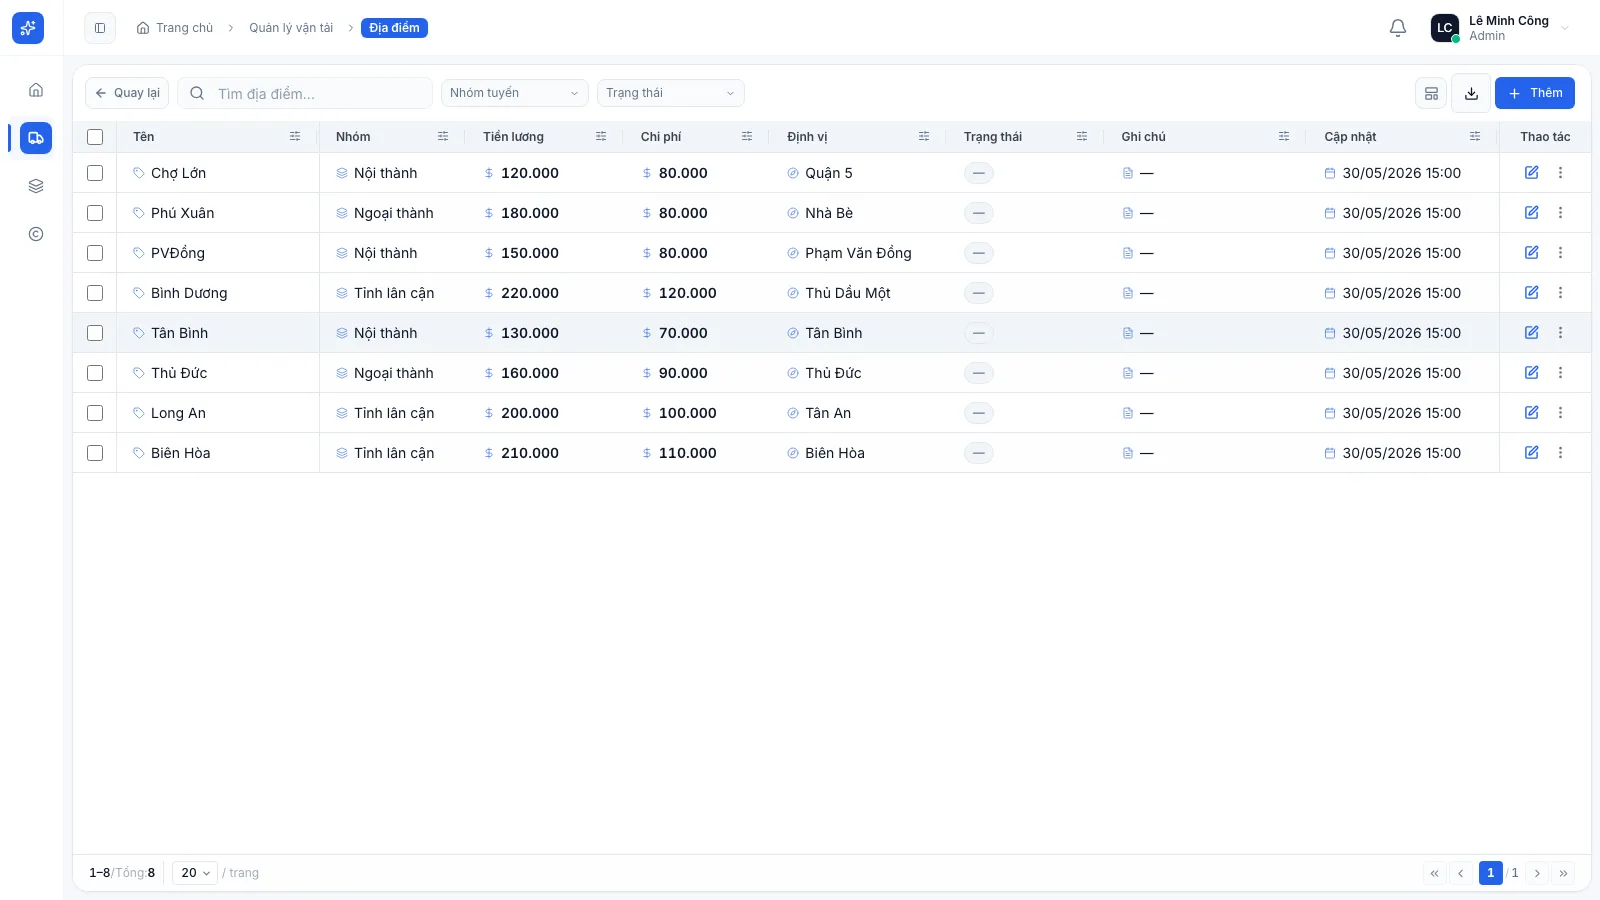Toggle the sidebar panel icon

(100, 28)
